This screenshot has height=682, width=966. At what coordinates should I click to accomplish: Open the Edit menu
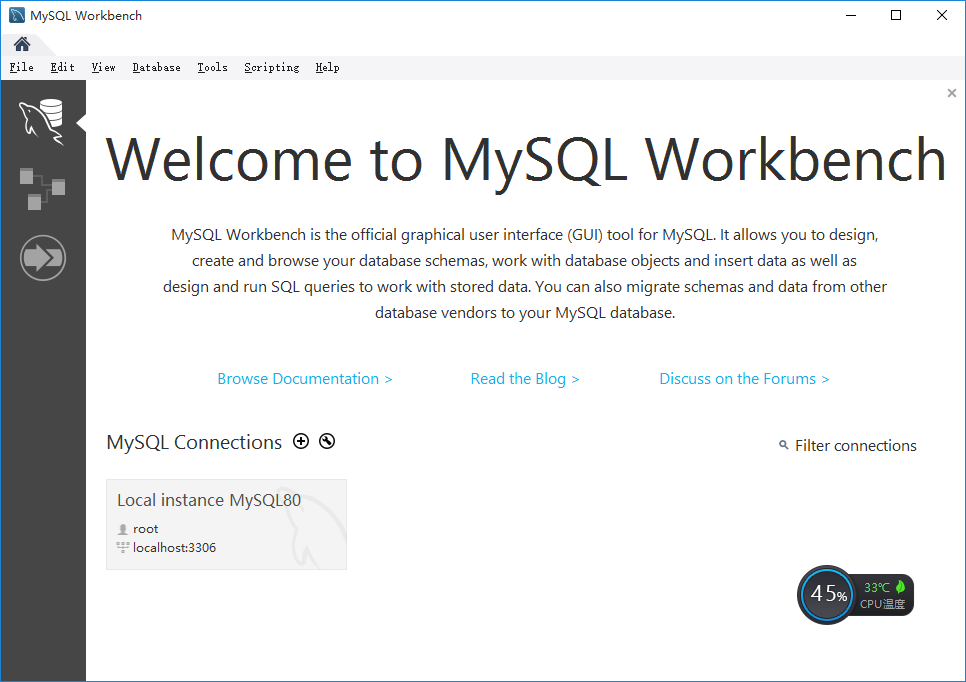point(62,67)
